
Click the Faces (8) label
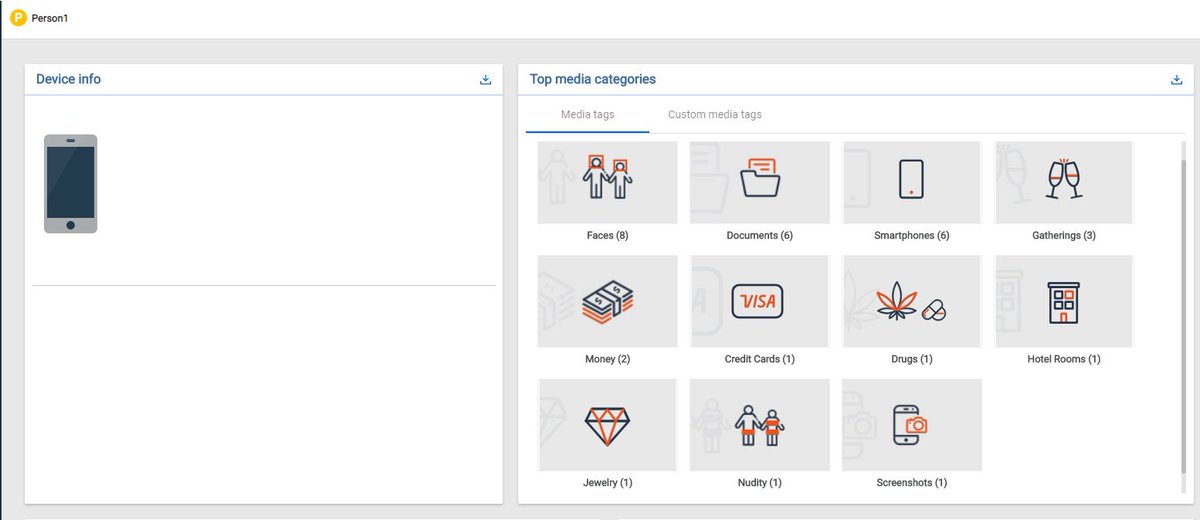click(608, 236)
